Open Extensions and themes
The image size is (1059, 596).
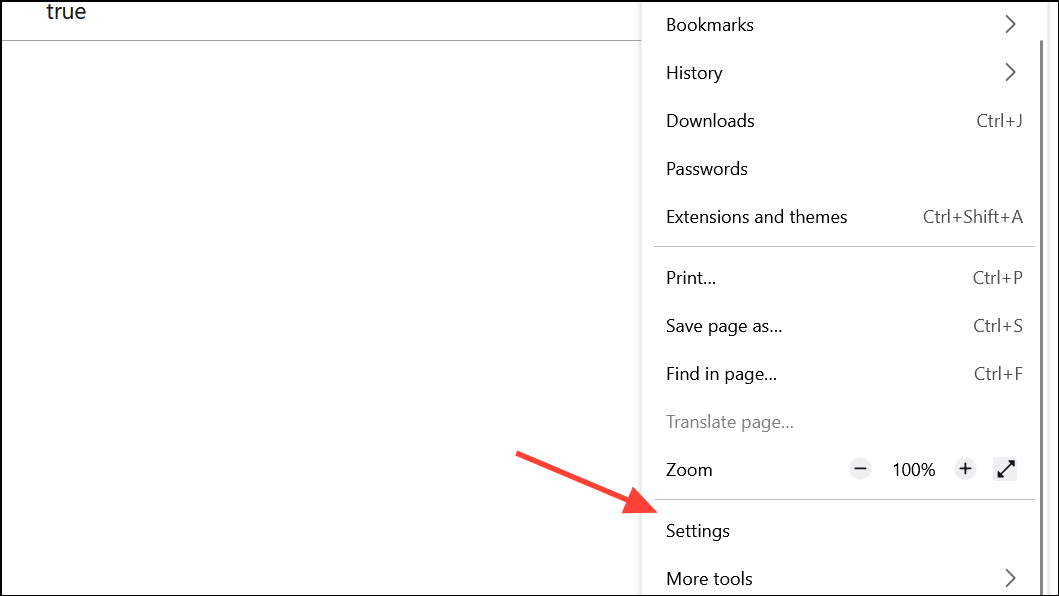coord(756,217)
